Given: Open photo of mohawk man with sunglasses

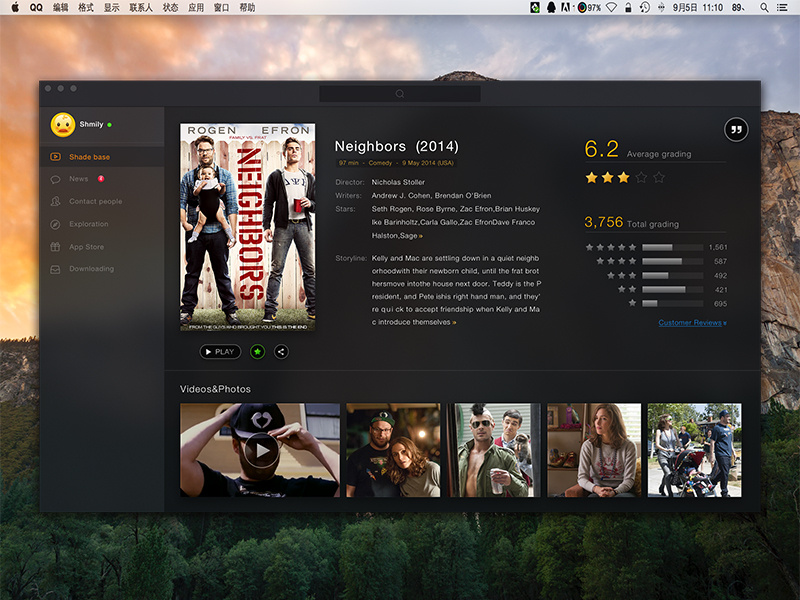Looking at the screenshot, I should [x=493, y=450].
